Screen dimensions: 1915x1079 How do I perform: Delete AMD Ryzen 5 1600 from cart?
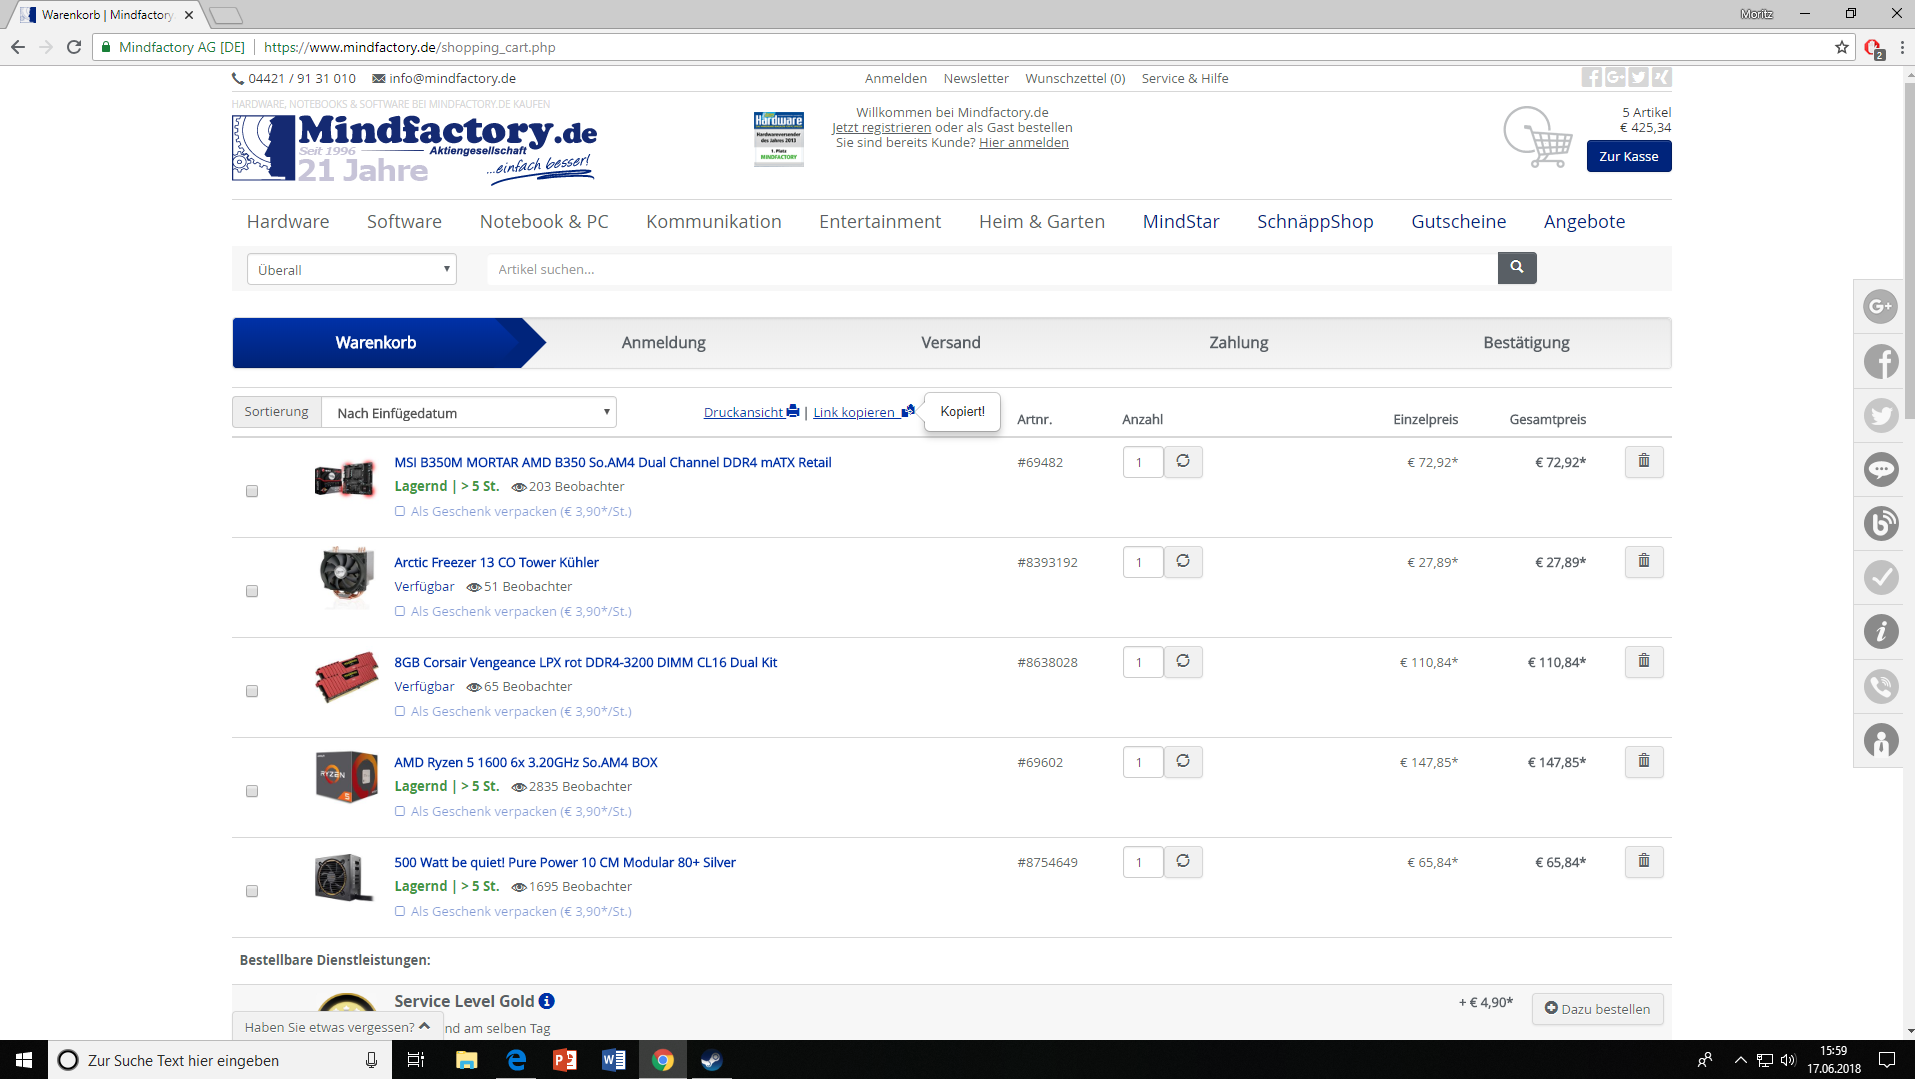point(1644,761)
